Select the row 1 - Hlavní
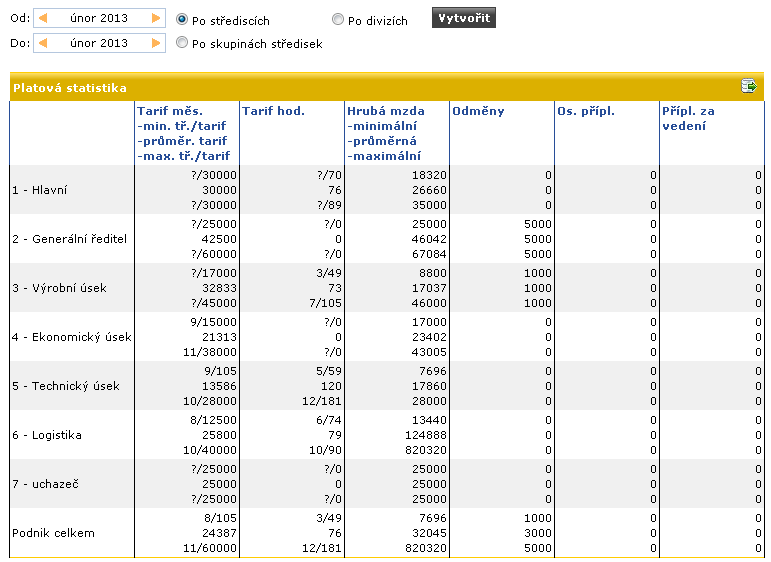This screenshot has width=771, height=562. (387, 190)
